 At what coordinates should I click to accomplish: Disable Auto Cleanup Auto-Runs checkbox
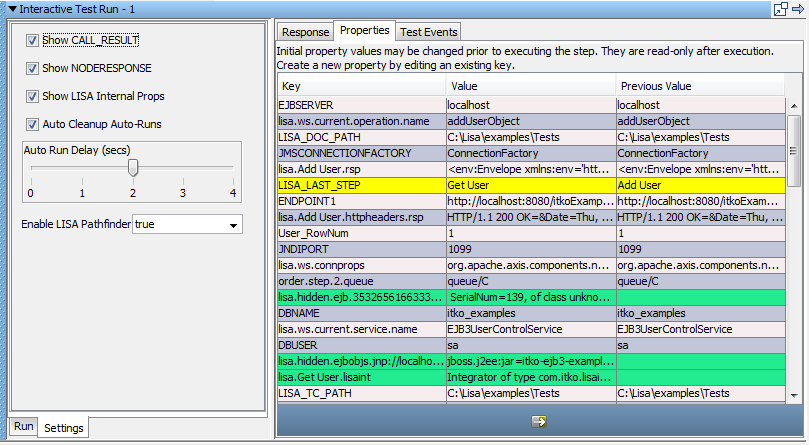click(x=33, y=124)
